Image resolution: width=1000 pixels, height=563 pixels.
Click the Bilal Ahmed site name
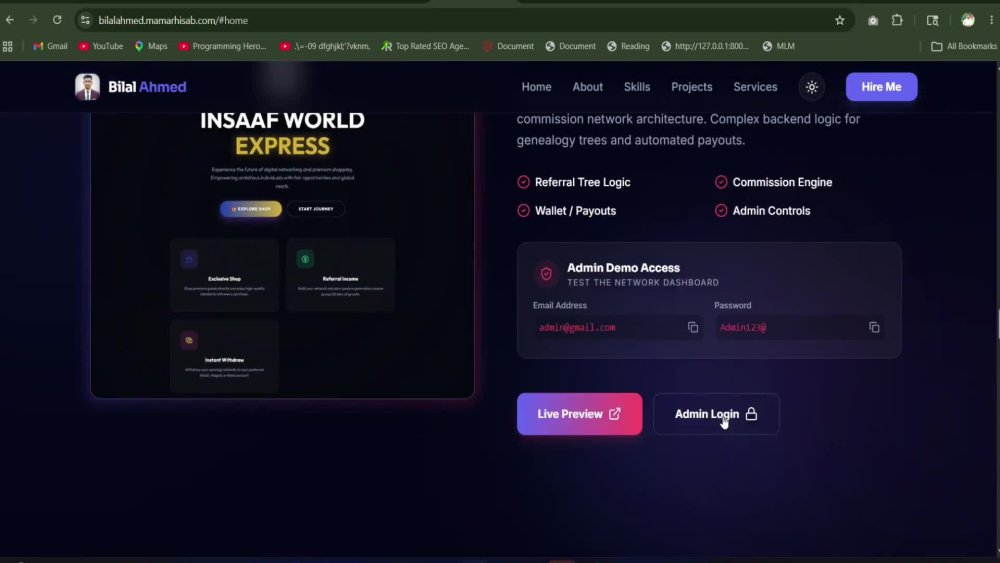point(147,87)
